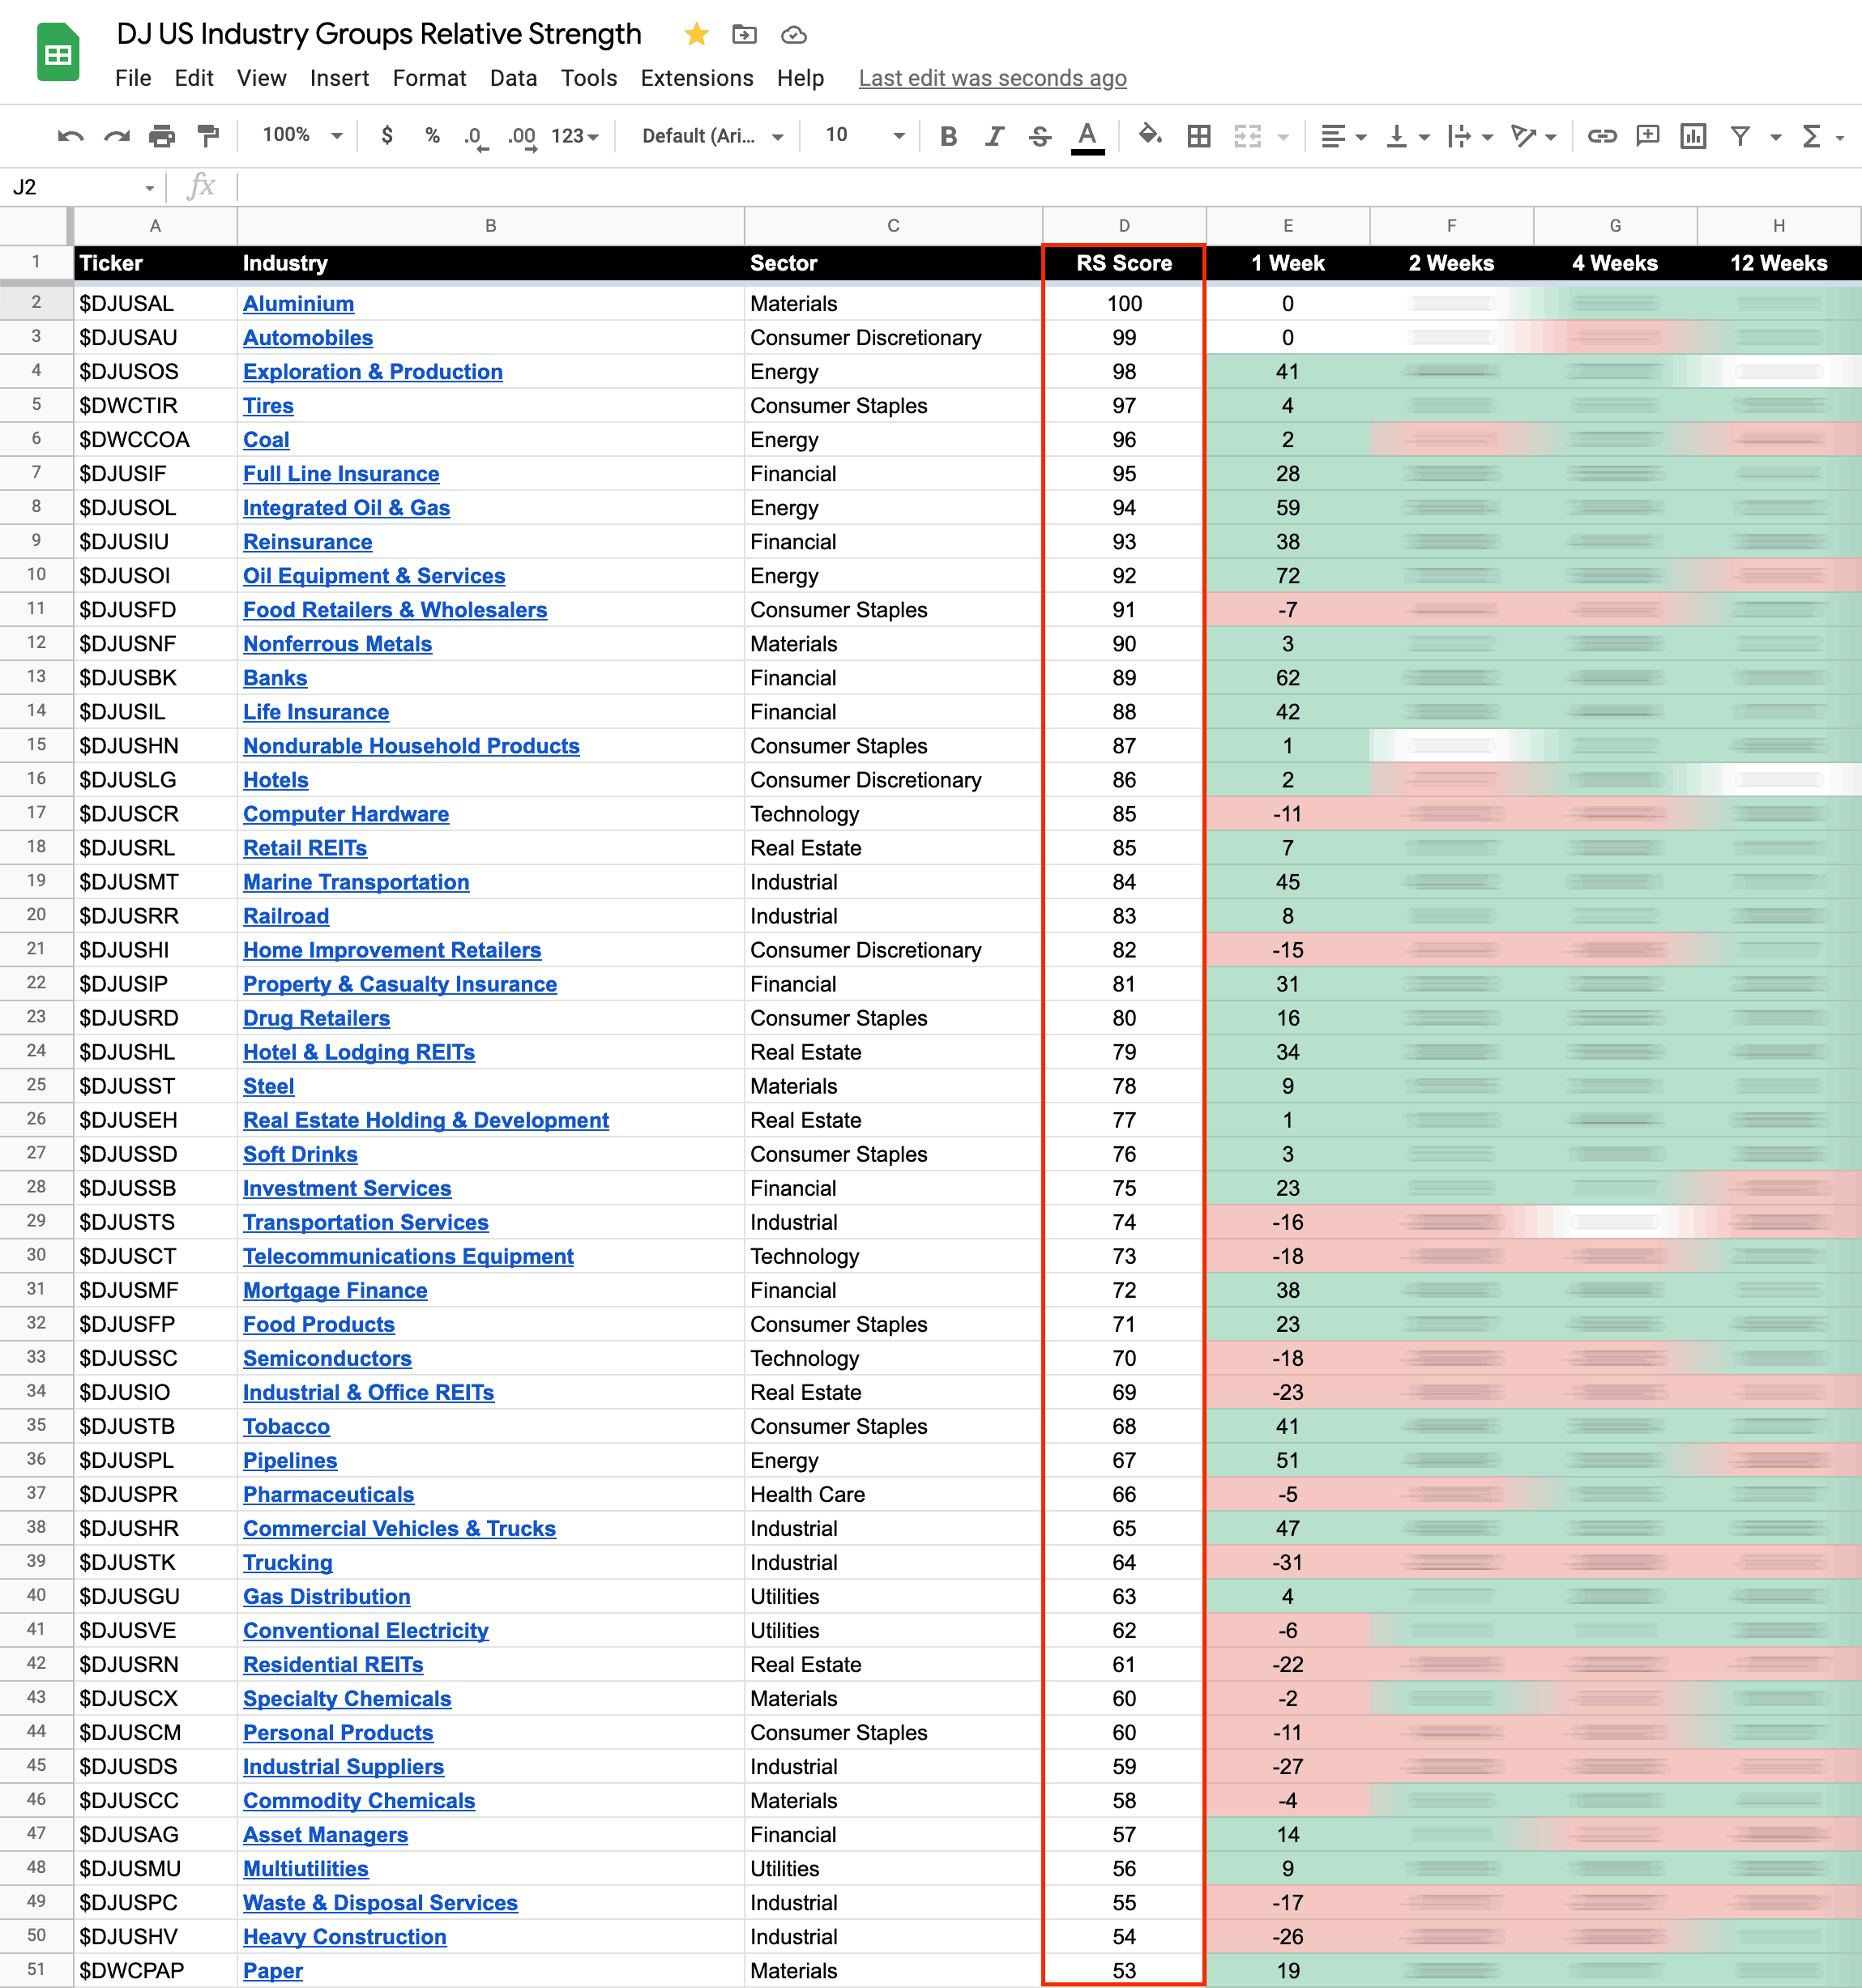Select row 25 header
This screenshot has height=1988, width=1862.
pos(36,1085)
